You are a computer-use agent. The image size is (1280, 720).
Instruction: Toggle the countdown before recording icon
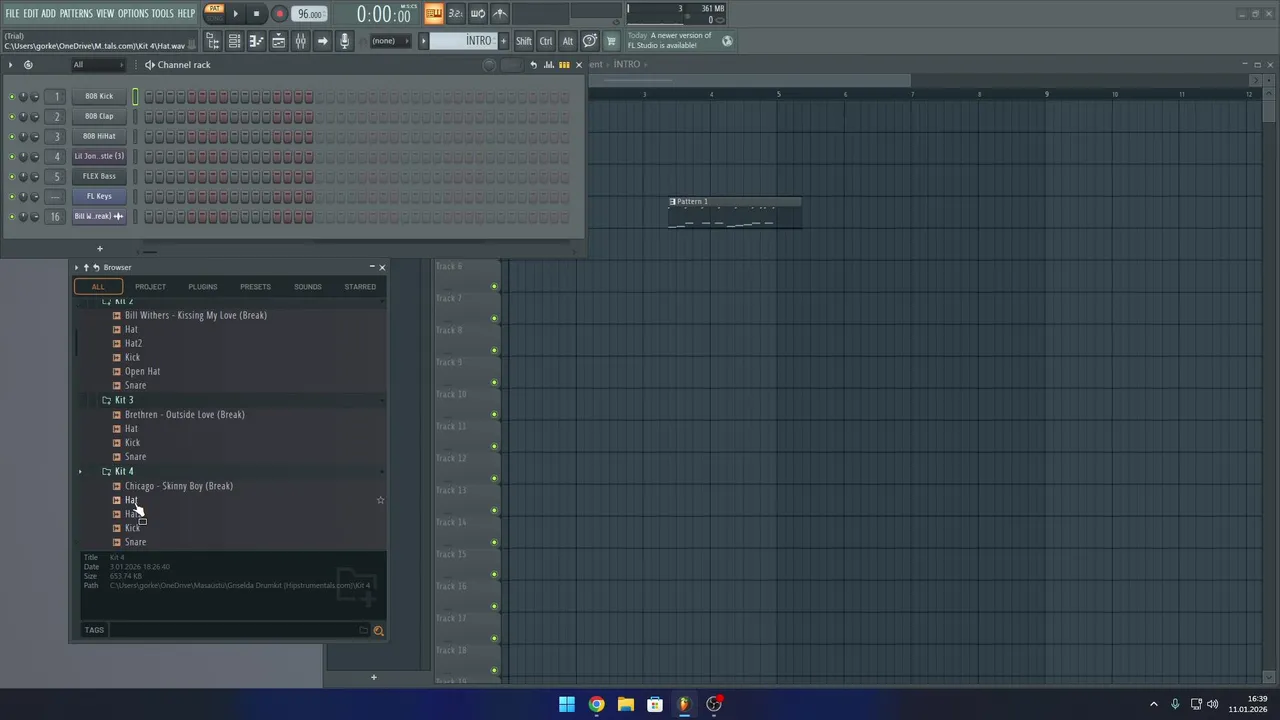click(x=455, y=13)
